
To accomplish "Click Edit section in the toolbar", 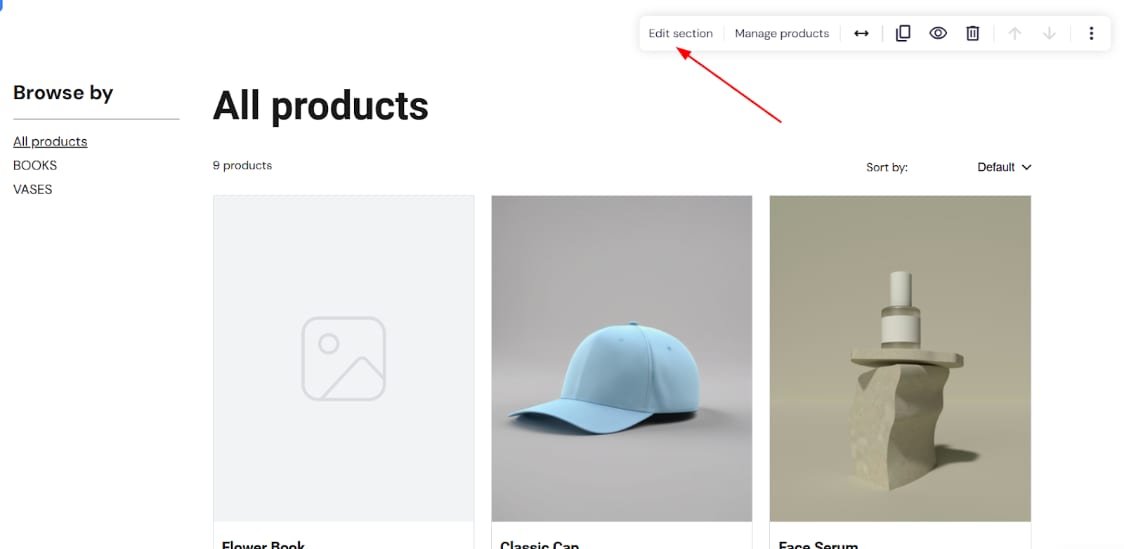I will [x=680, y=33].
